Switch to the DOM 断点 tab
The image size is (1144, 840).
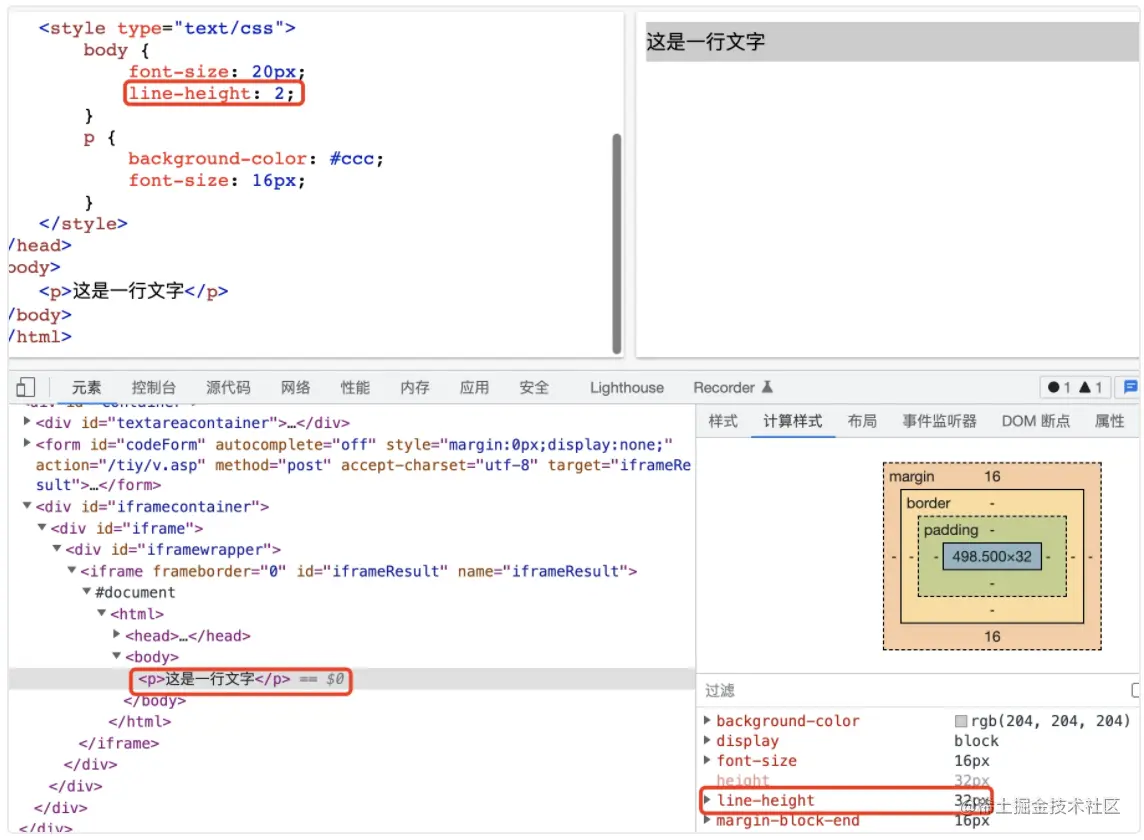click(x=1035, y=421)
